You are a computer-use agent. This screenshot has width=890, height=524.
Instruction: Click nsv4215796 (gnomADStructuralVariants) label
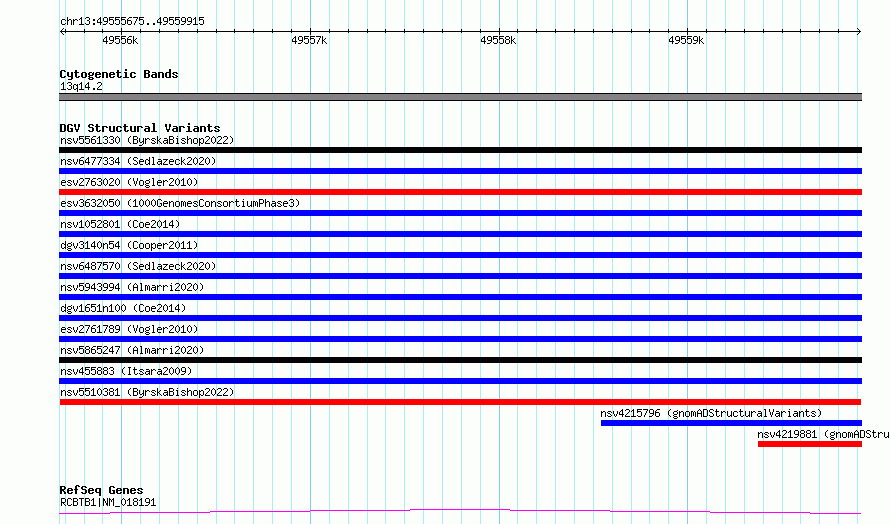pos(711,413)
